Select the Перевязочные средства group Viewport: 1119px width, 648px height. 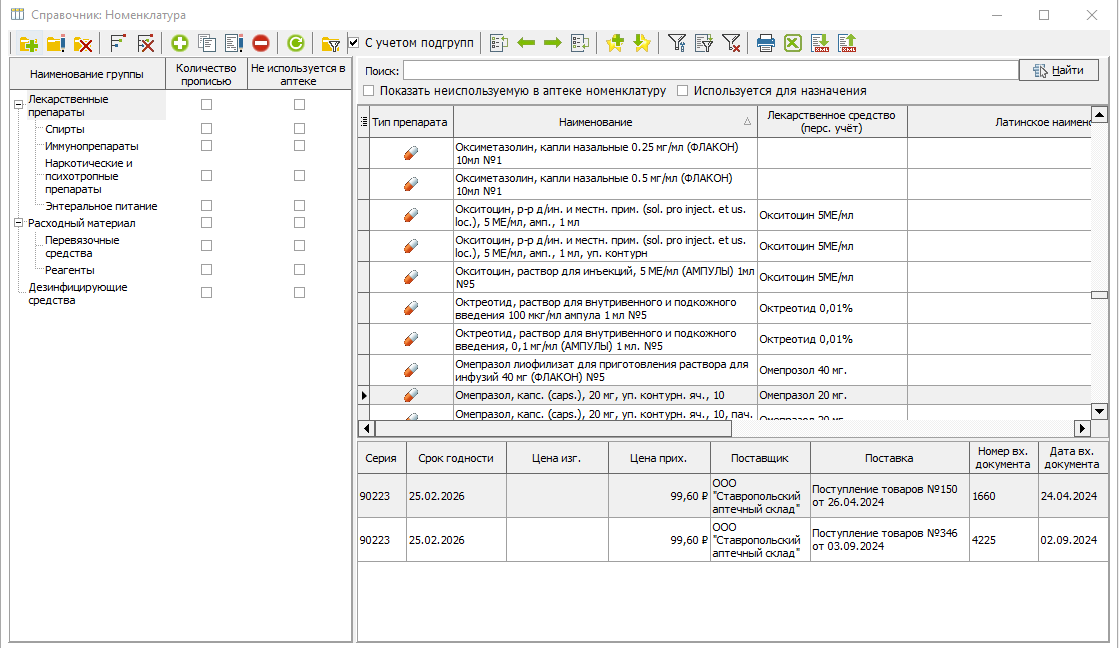pos(82,247)
